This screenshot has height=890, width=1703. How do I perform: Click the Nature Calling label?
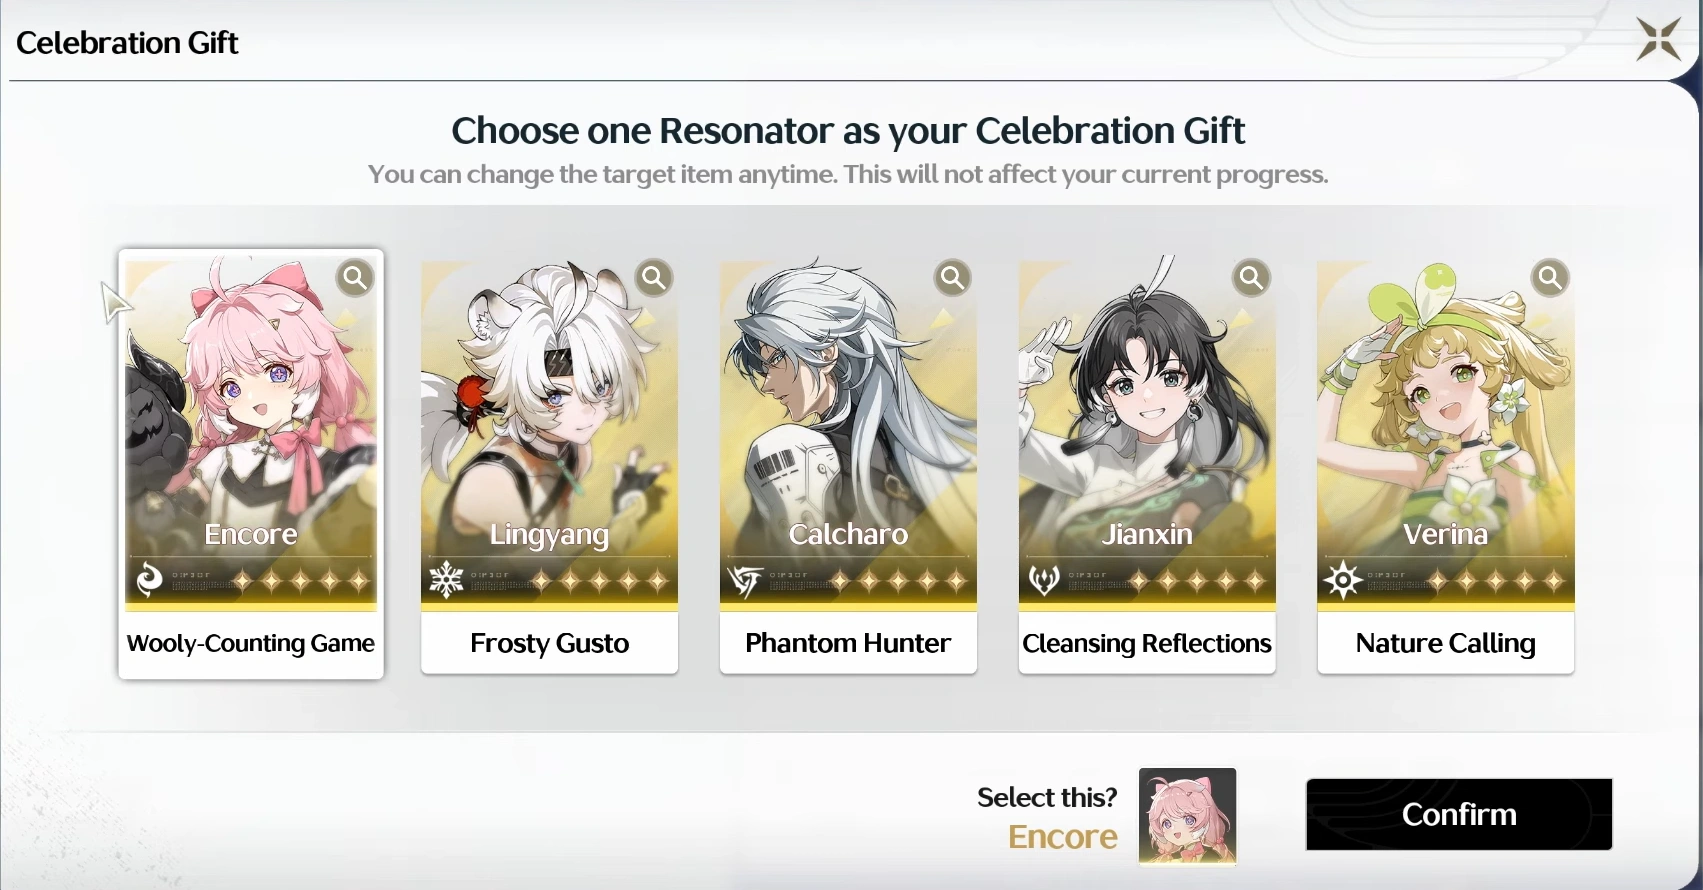coord(1446,643)
